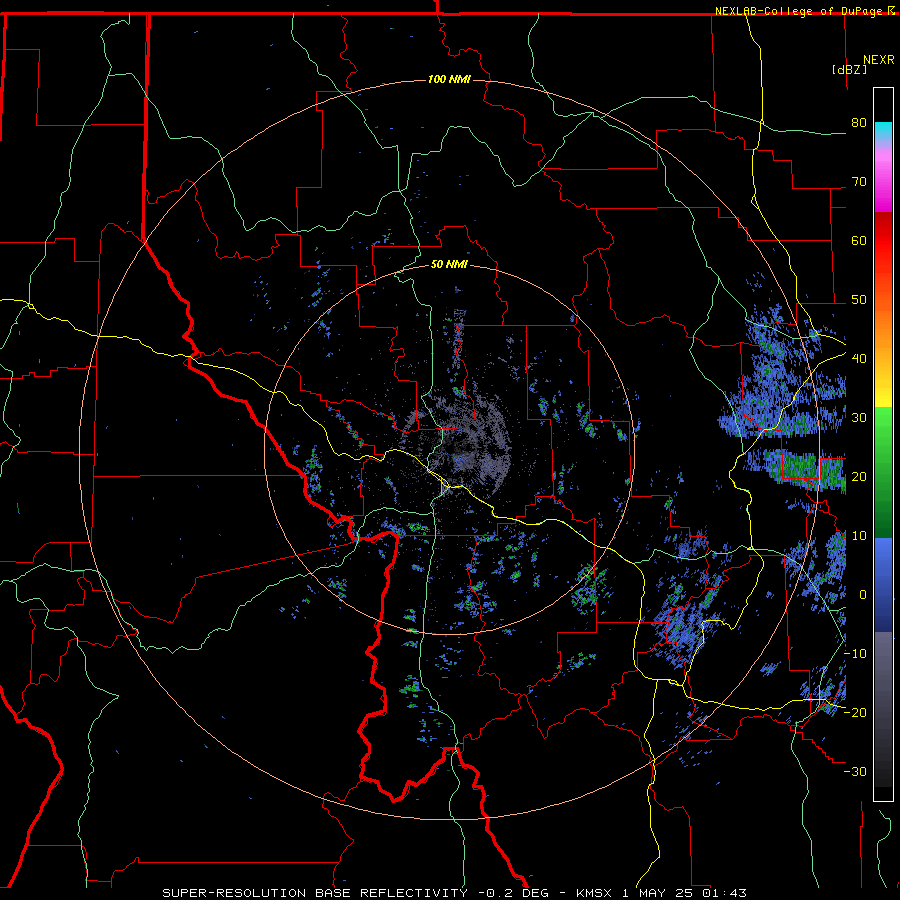Click the 20 value on the dBZ scale
Screen dimensions: 900x900
coord(859,476)
